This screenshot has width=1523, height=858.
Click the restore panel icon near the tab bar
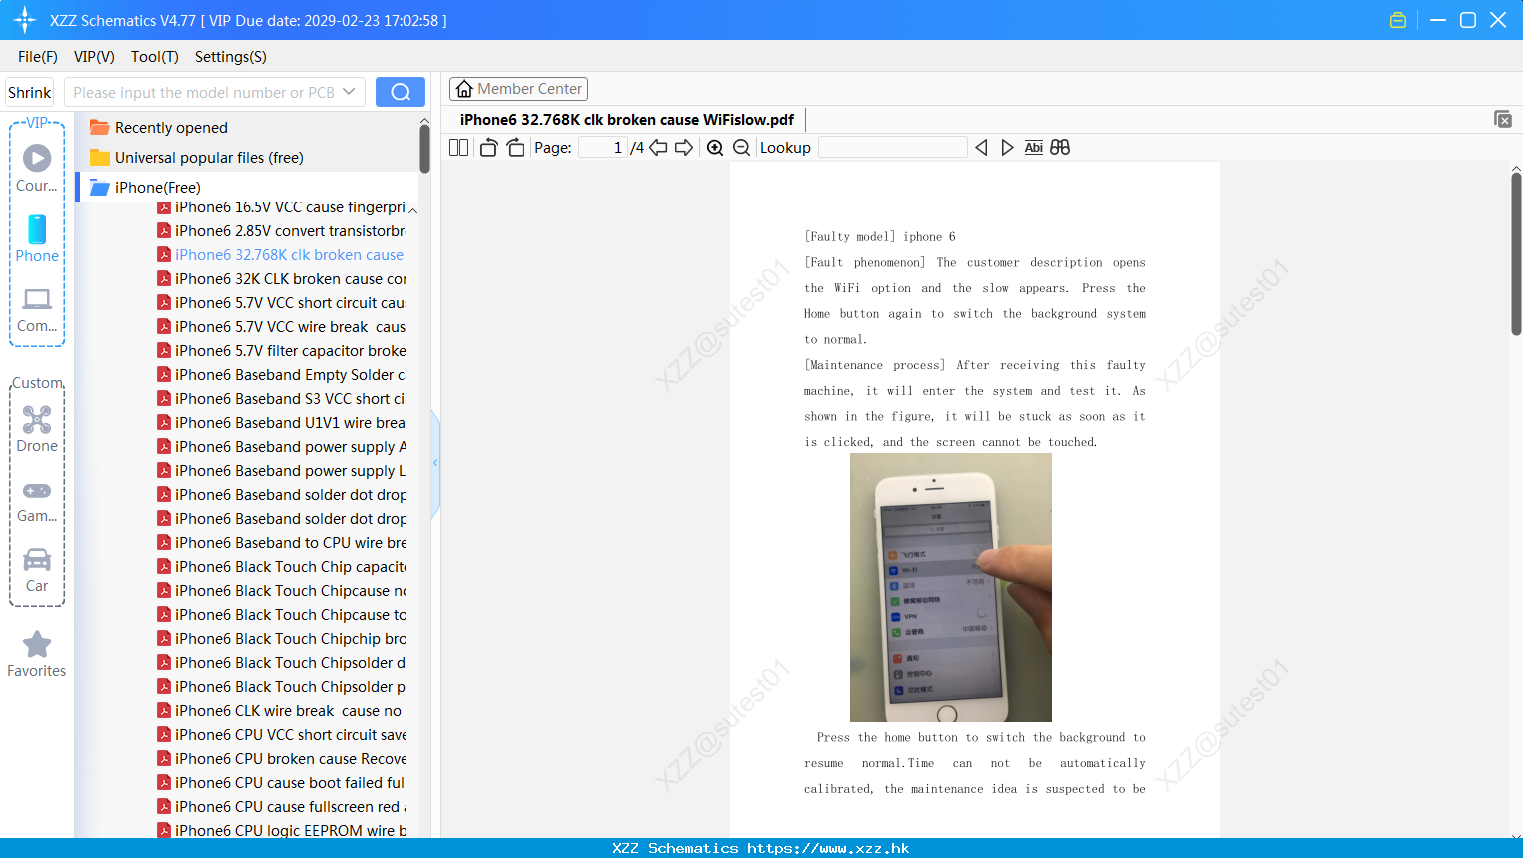(x=1502, y=119)
